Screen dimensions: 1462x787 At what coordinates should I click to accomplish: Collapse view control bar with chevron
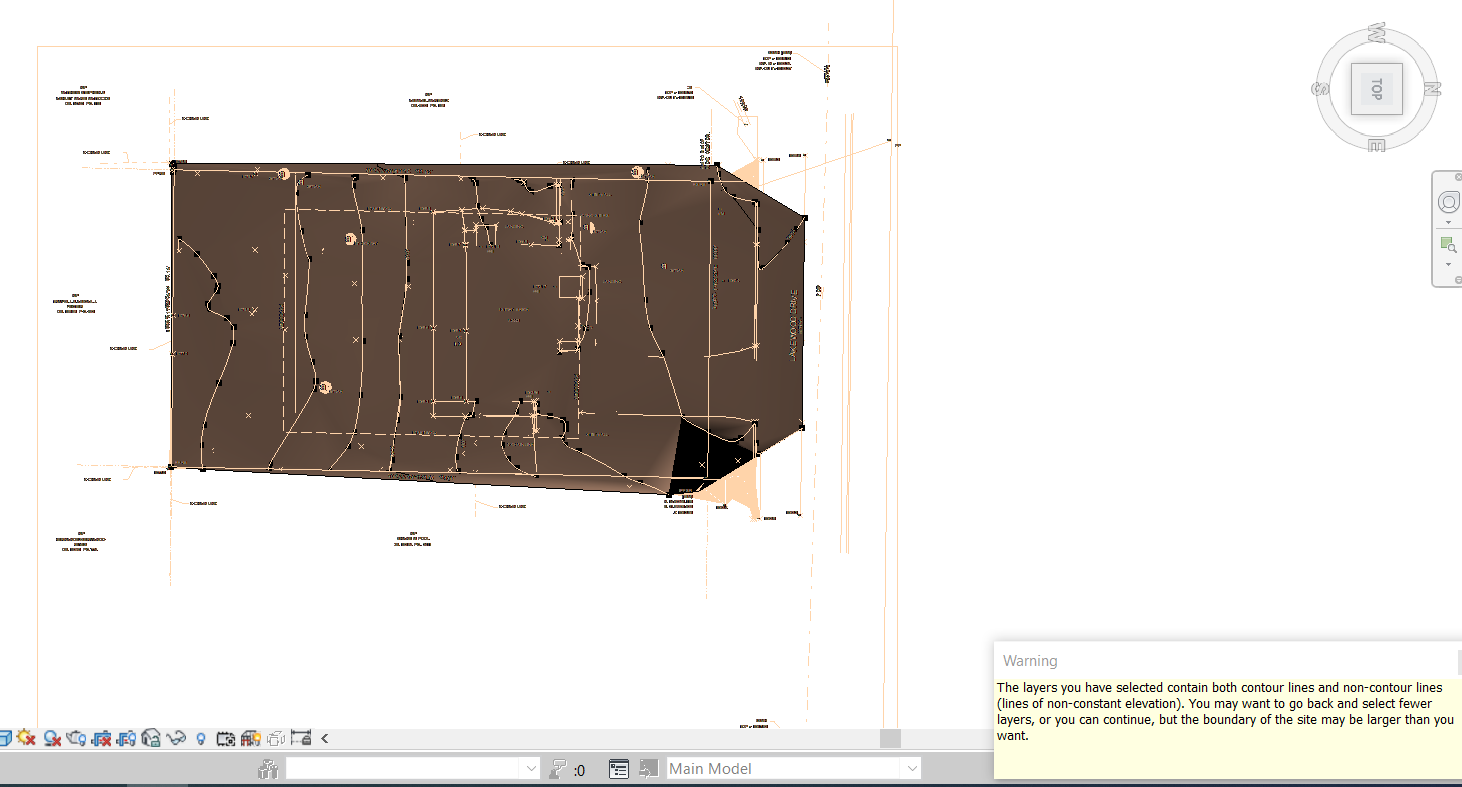click(324, 739)
